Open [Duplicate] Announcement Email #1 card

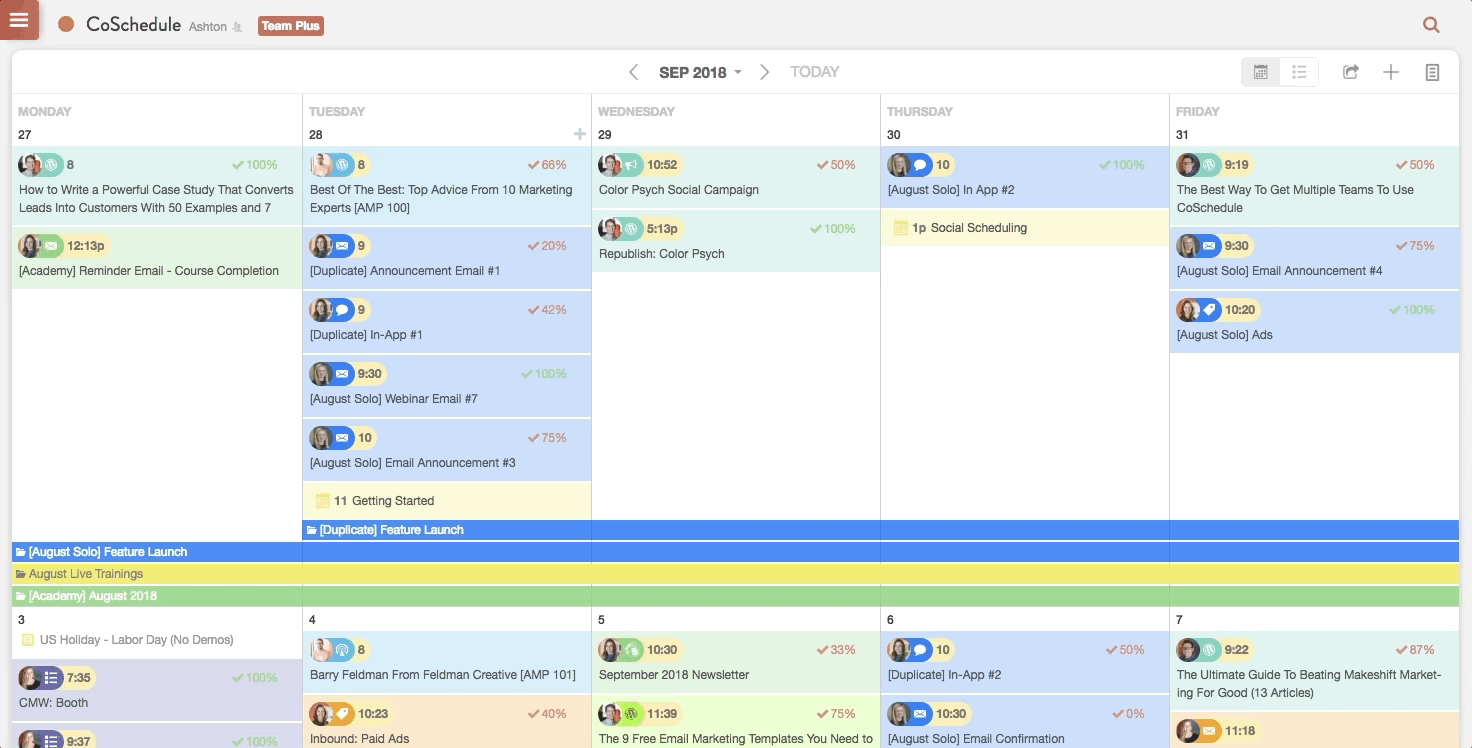(446, 258)
